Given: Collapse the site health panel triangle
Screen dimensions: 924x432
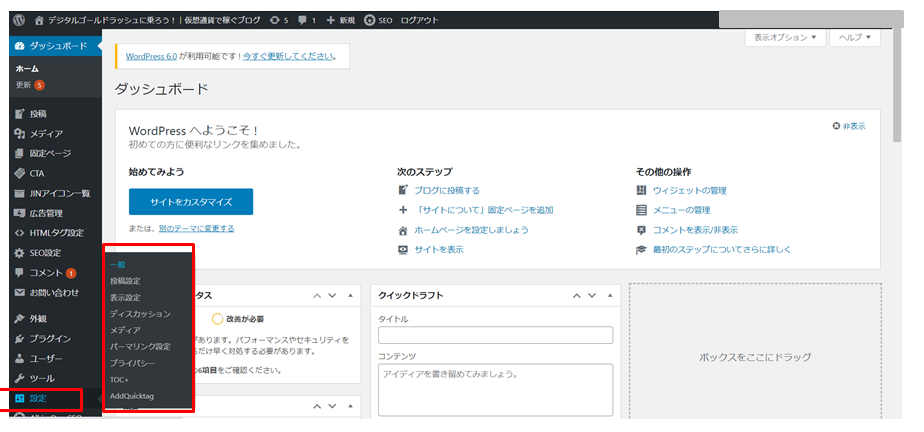Looking at the screenshot, I should [x=350, y=295].
